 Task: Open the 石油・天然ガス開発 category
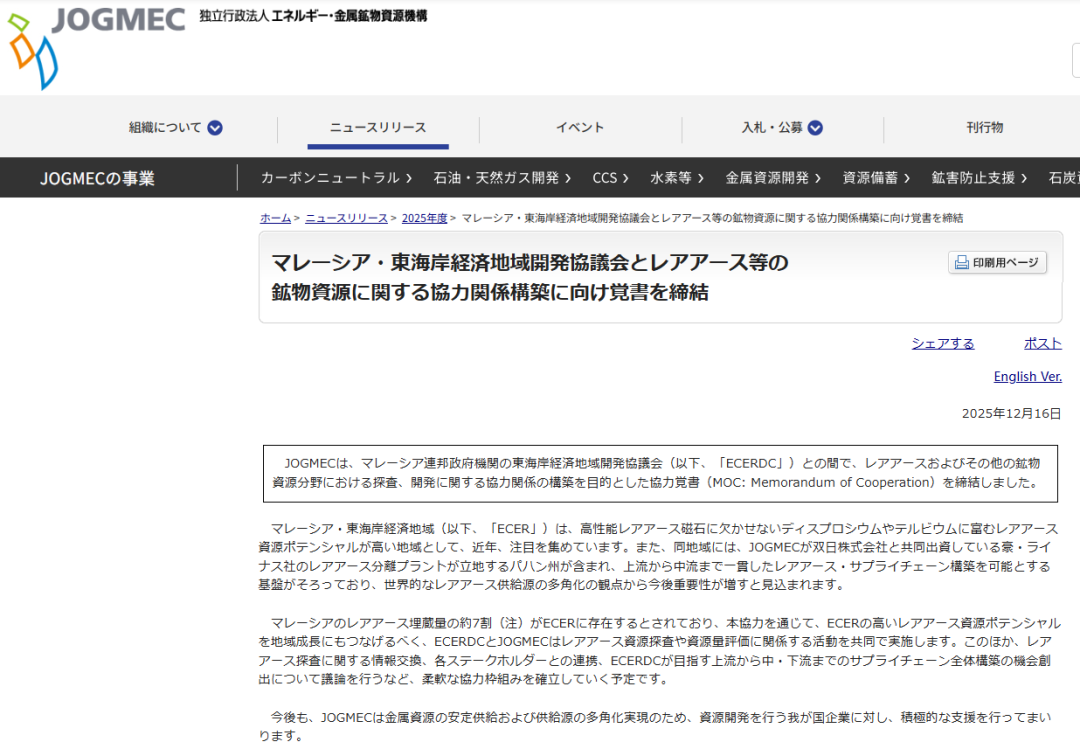coord(502,178)
